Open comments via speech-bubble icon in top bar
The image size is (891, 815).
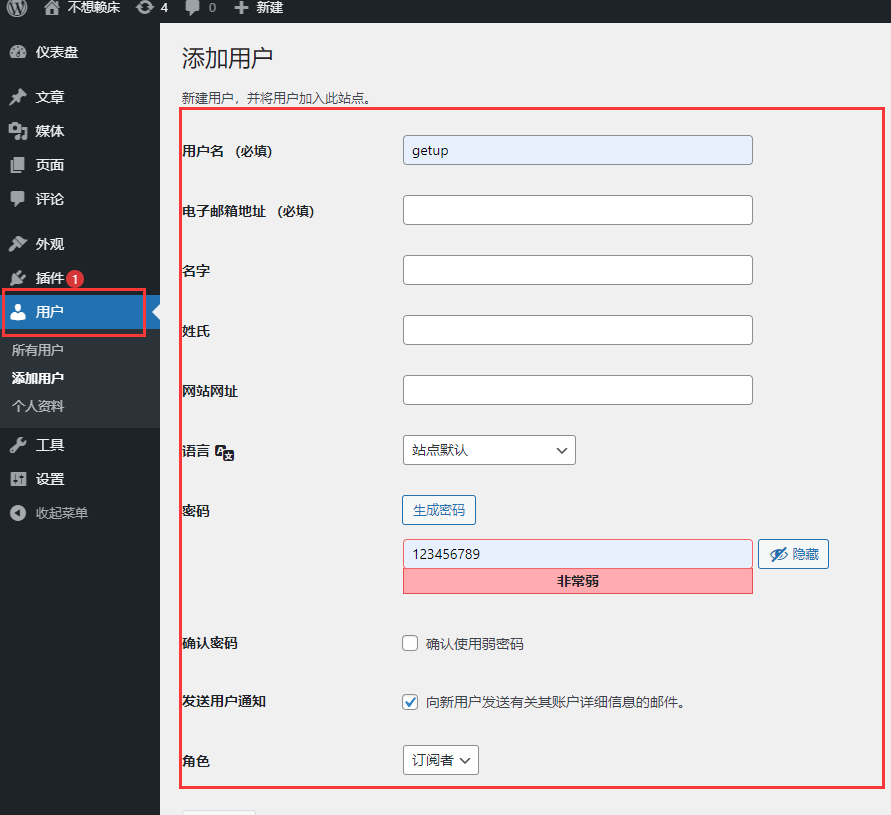point(193,9)
